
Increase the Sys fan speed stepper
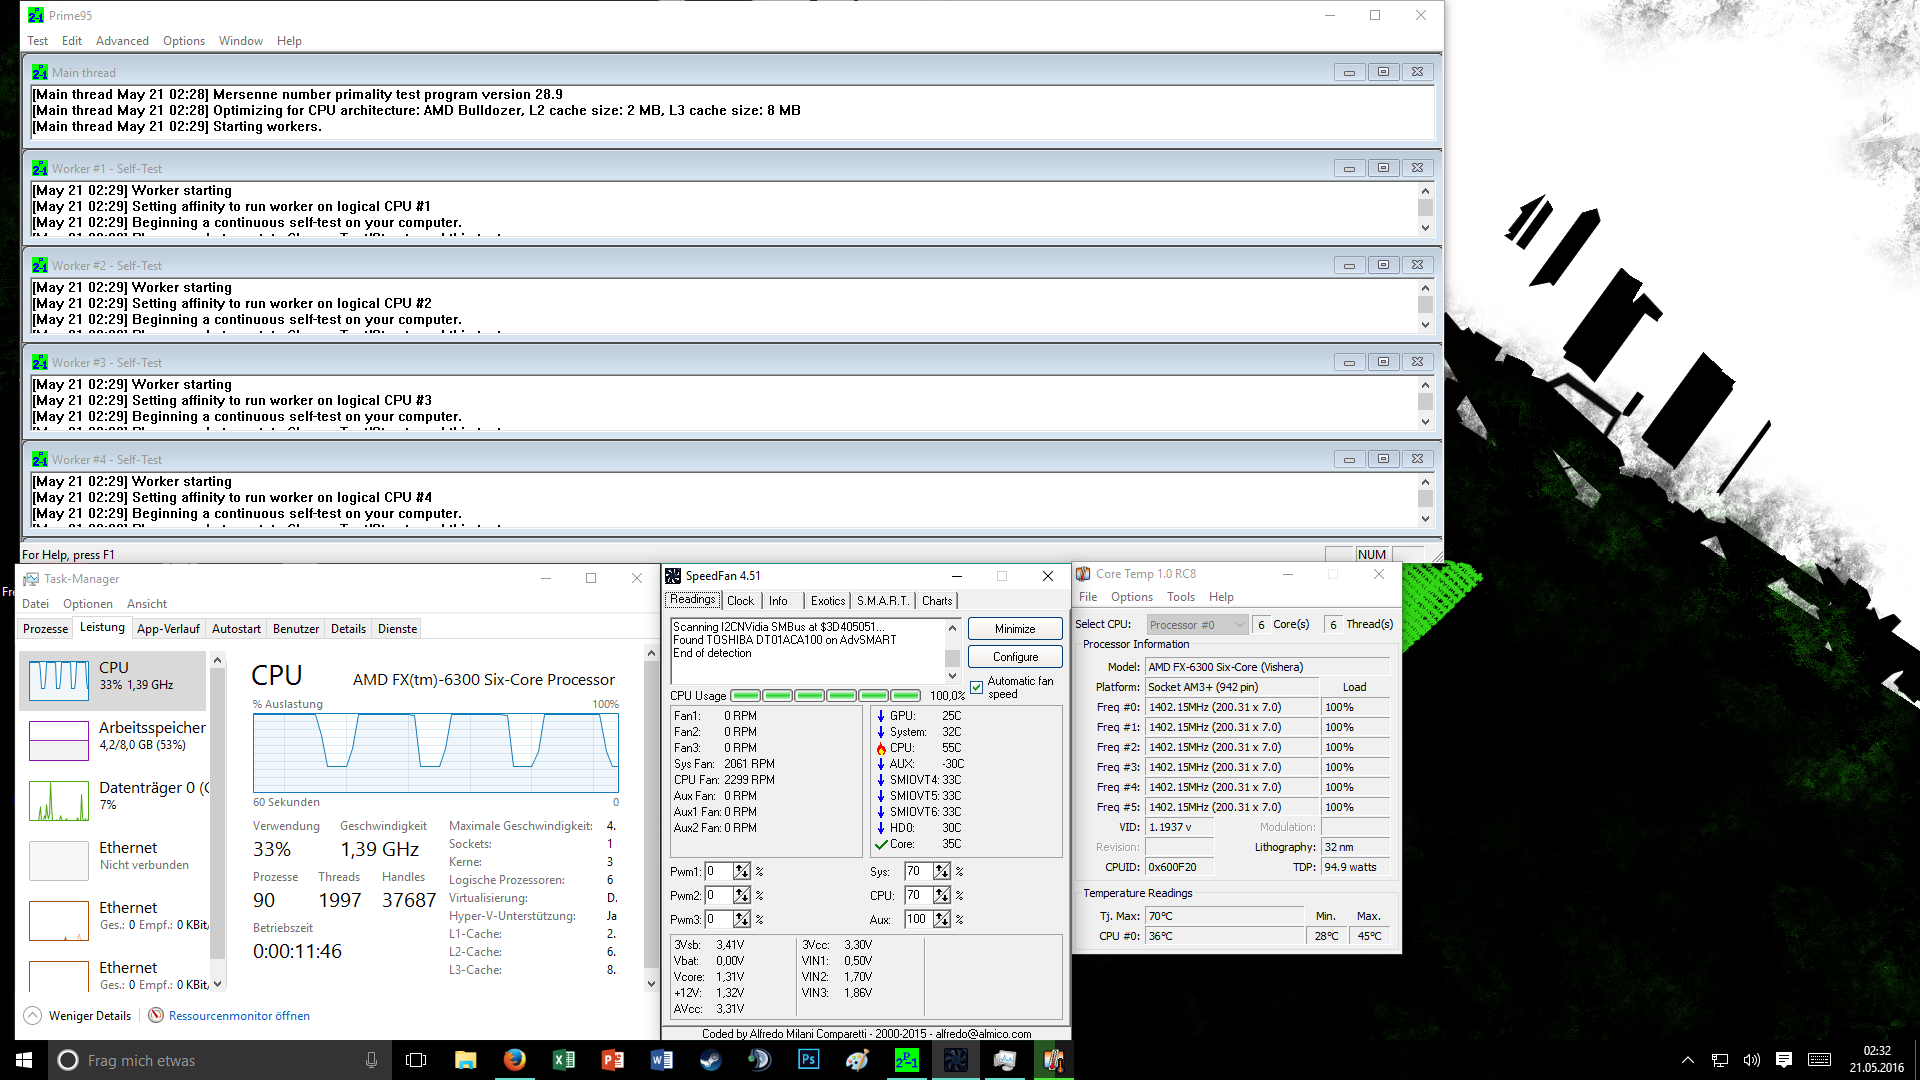coord(941,868)
